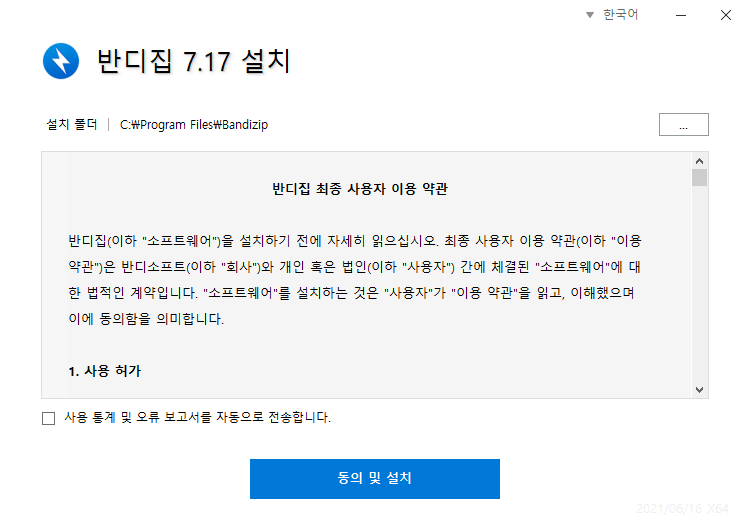750x530 pixels.
Task: Click the "1. 사용 허가" section heading
Action: 105,371
